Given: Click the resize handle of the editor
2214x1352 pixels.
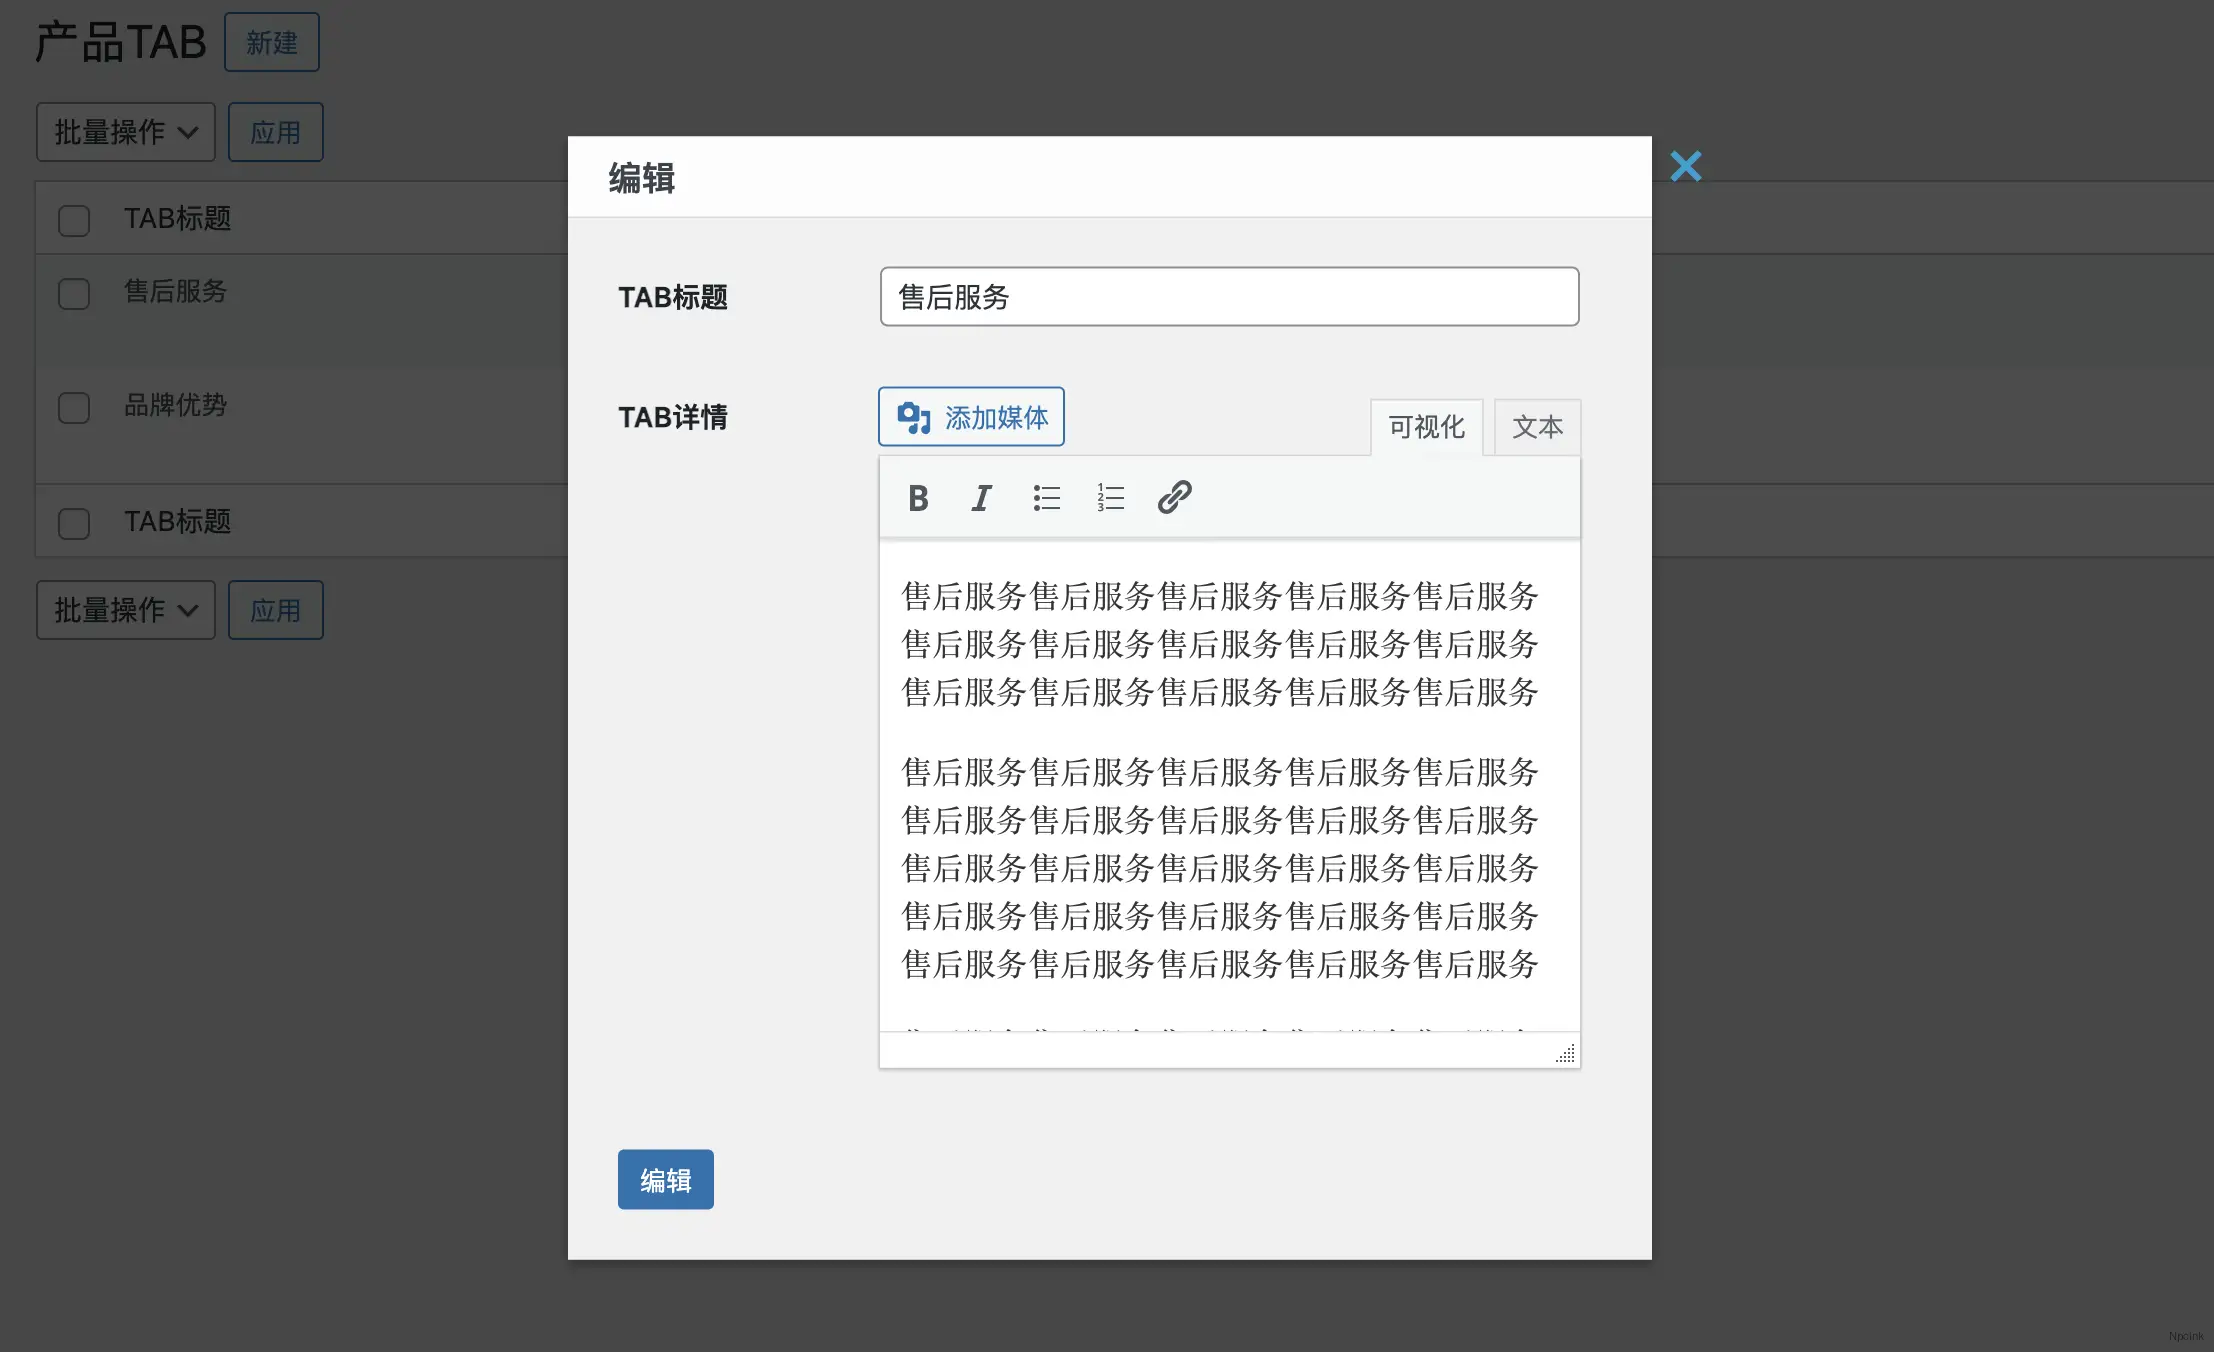Looking at the screenshot, I should 1566,1053.
